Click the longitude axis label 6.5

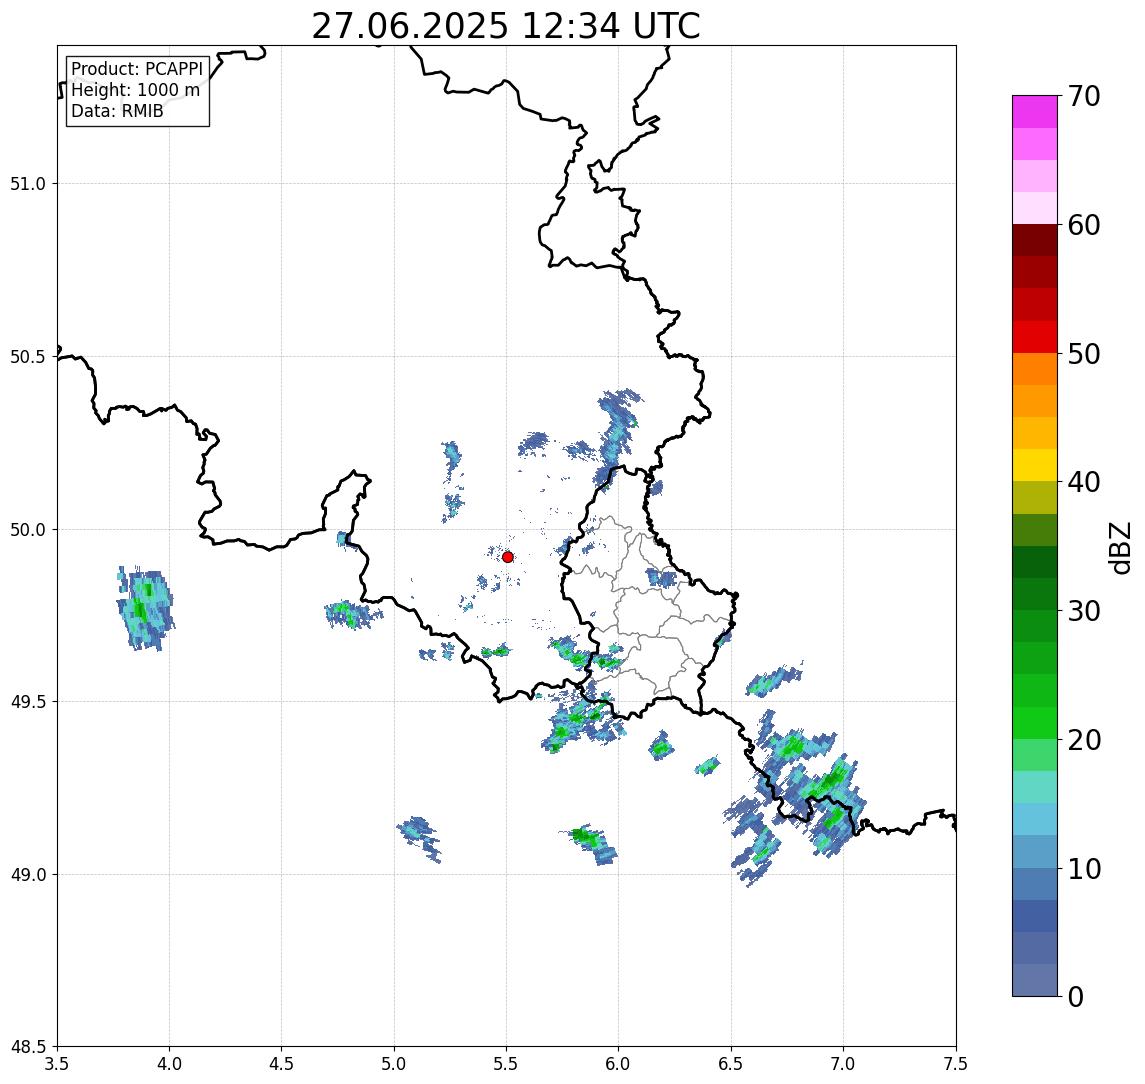click(732, 1064)
